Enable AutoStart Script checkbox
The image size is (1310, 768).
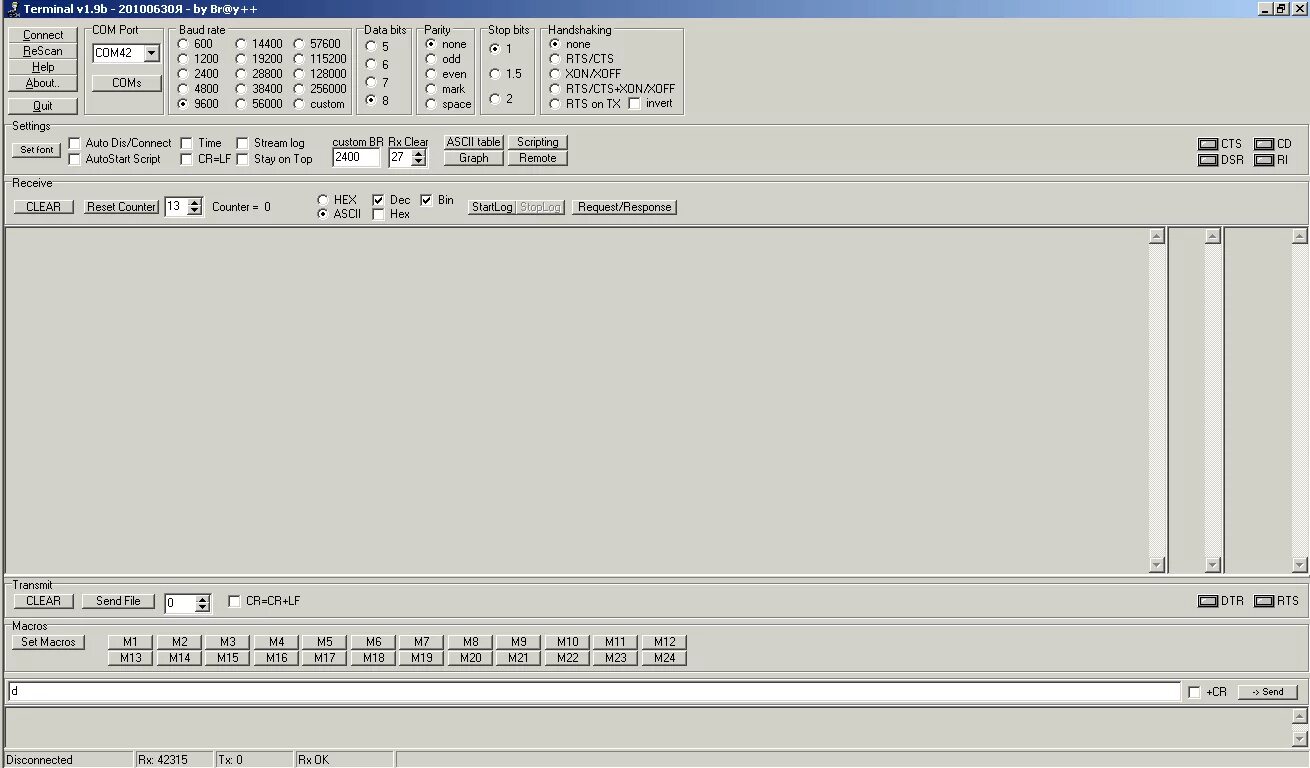pos(75,159)
